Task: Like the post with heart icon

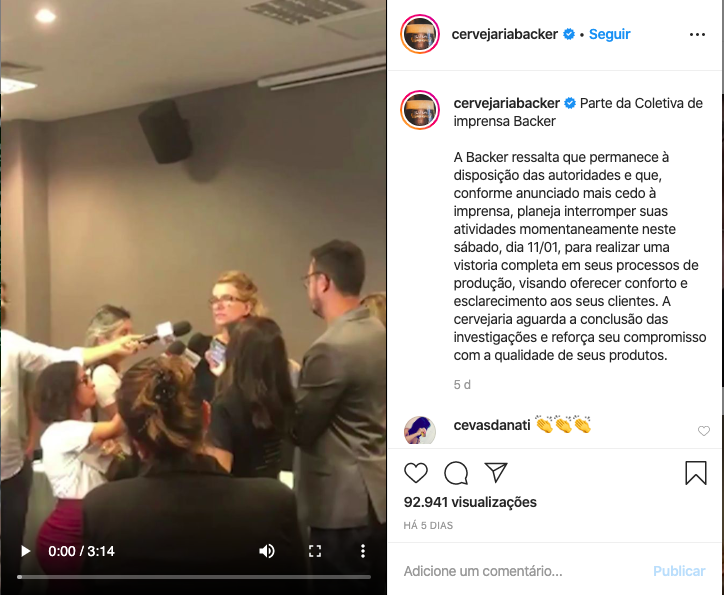Action: tap(416, 473)
